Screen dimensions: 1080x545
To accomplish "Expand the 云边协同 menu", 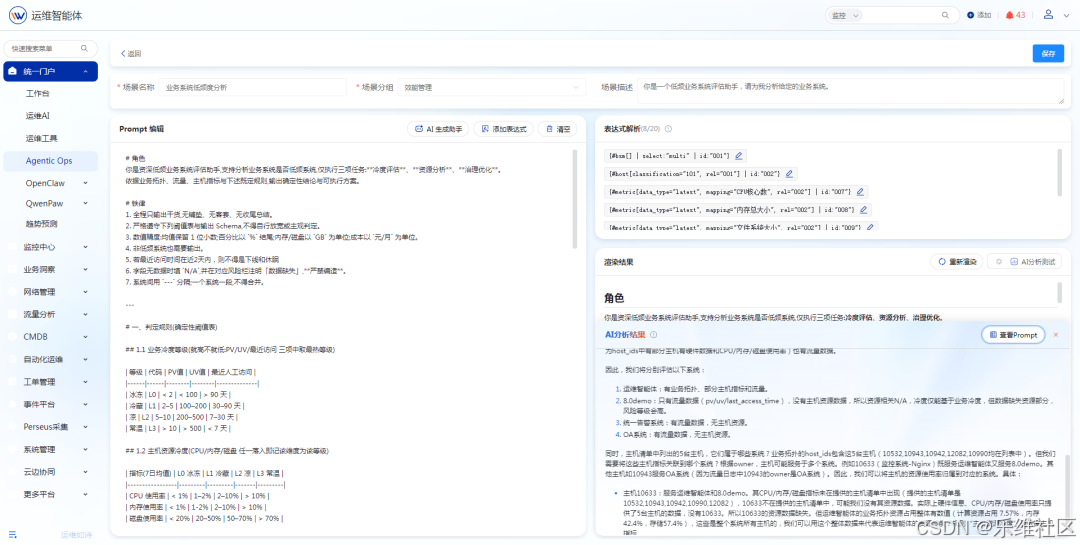I will point(85,472).
